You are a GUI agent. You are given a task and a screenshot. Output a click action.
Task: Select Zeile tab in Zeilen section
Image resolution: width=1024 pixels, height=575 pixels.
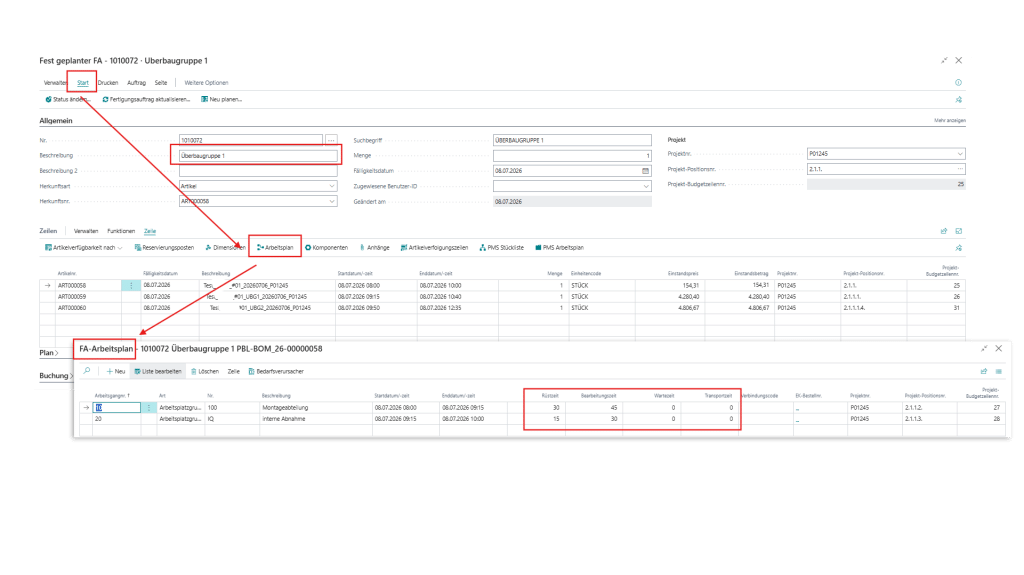[150, 231]
